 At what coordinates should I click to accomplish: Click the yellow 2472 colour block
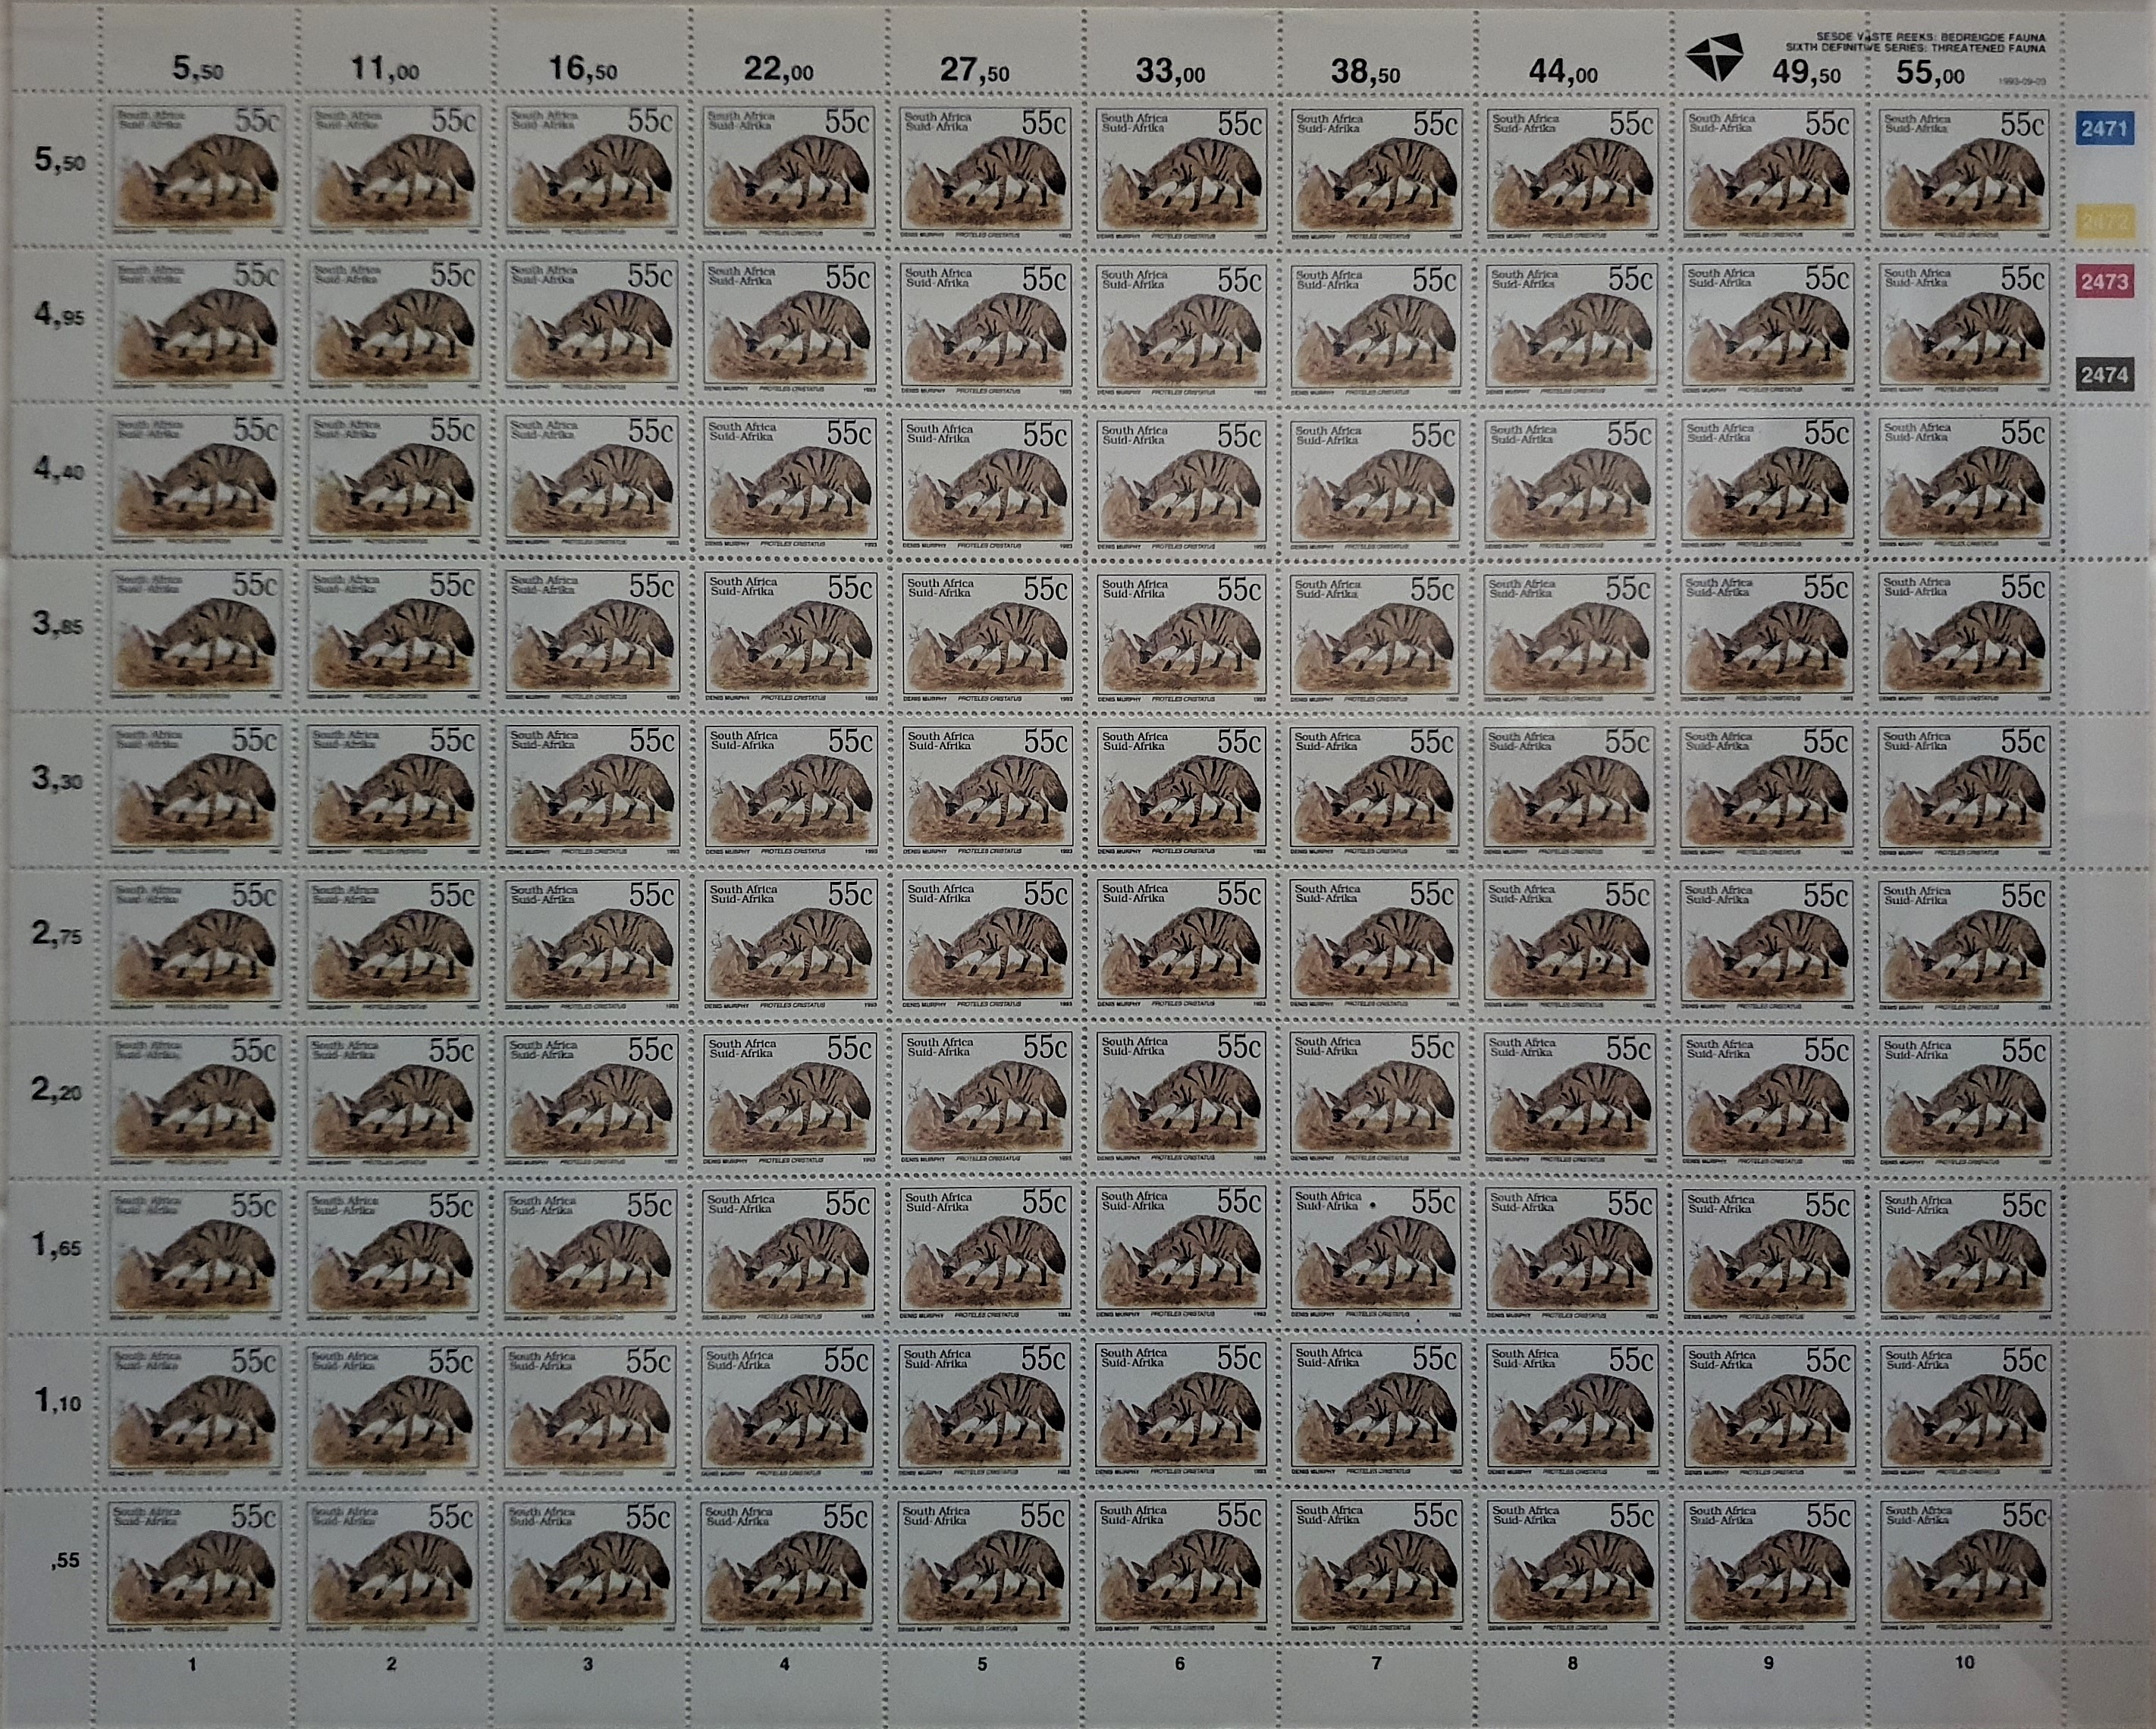pyautogui.click(x=2106, y=222)
